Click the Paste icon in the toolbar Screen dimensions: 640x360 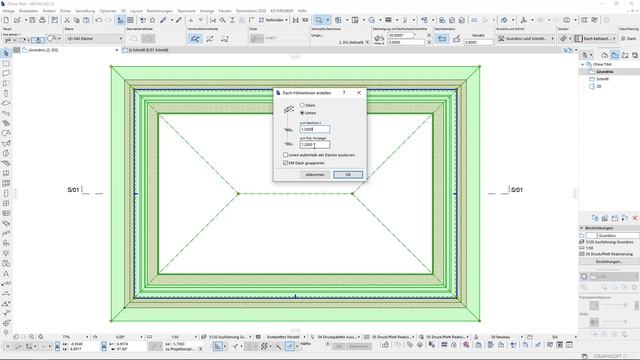[86, 20]
